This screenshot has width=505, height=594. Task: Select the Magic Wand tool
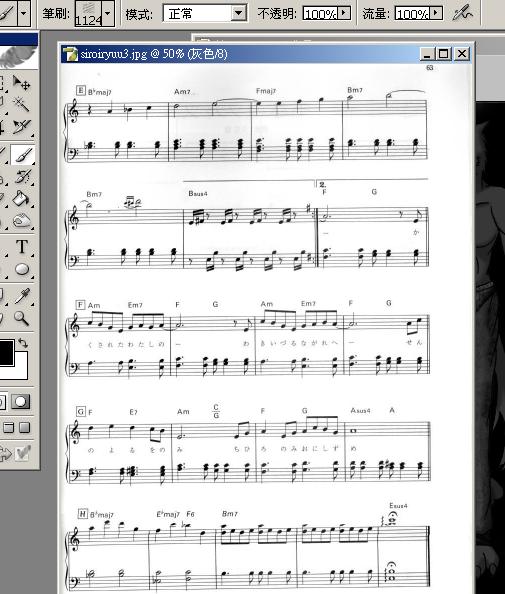point(21,103)
